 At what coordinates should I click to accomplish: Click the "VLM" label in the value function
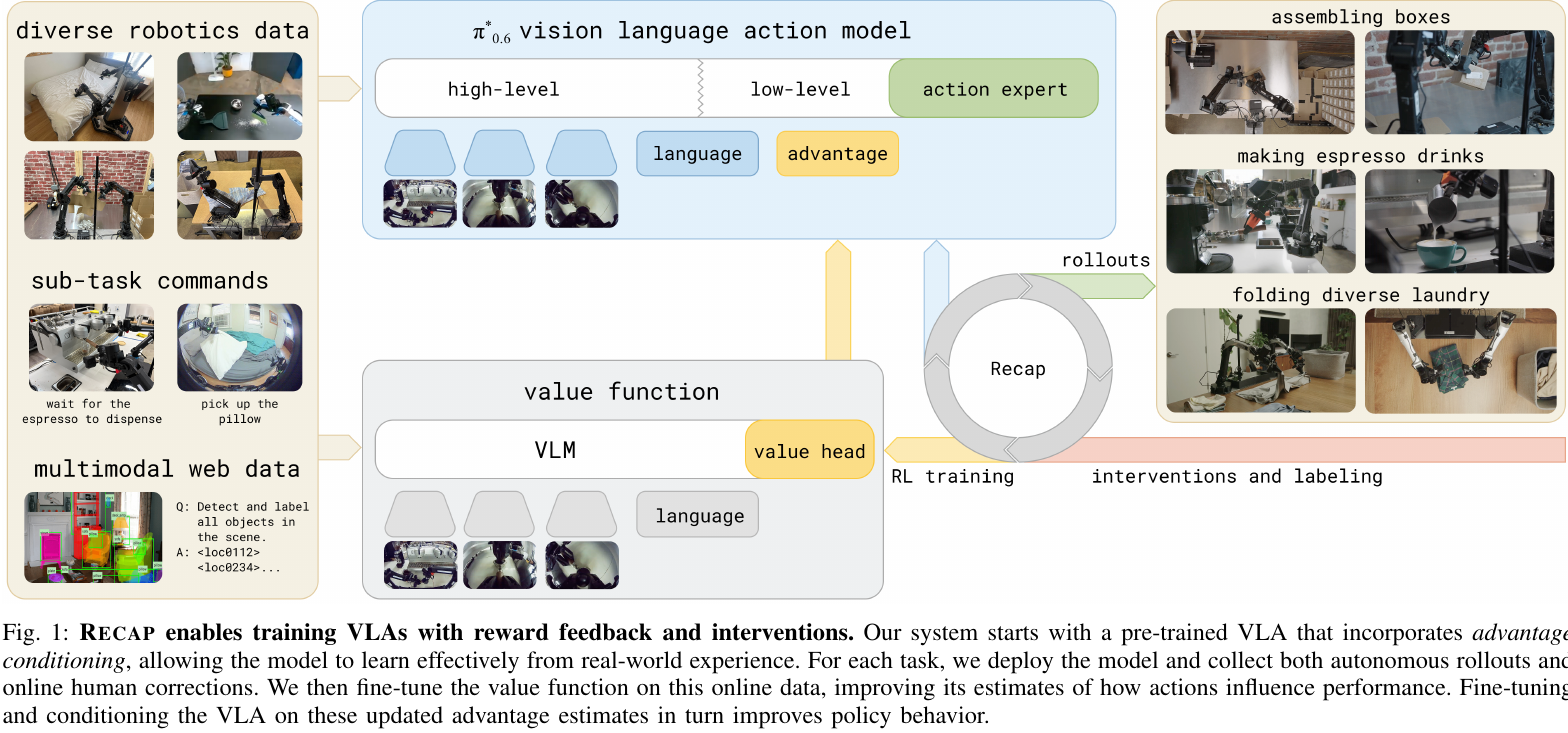[555, 450]
